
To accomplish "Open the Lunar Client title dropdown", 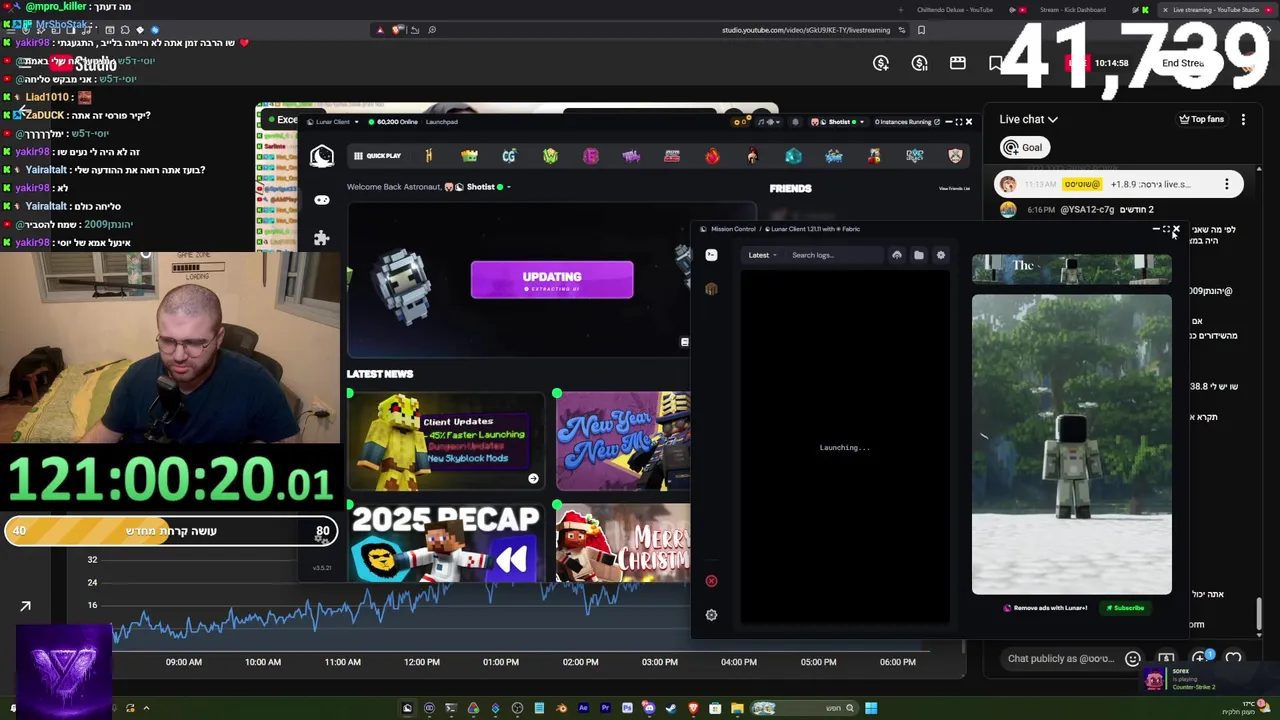I will coord(332,122).
